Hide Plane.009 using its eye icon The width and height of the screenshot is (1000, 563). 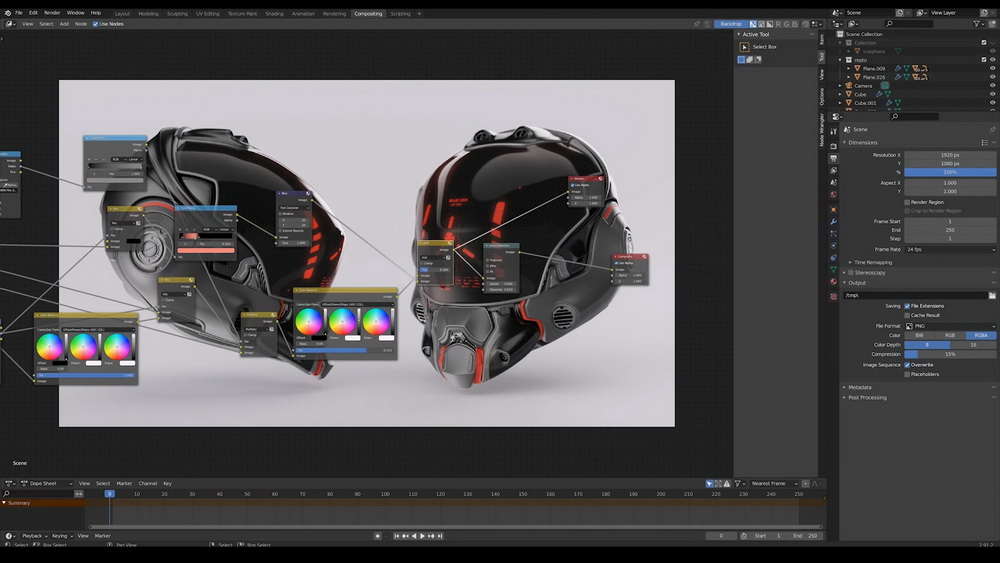point(992,68)
